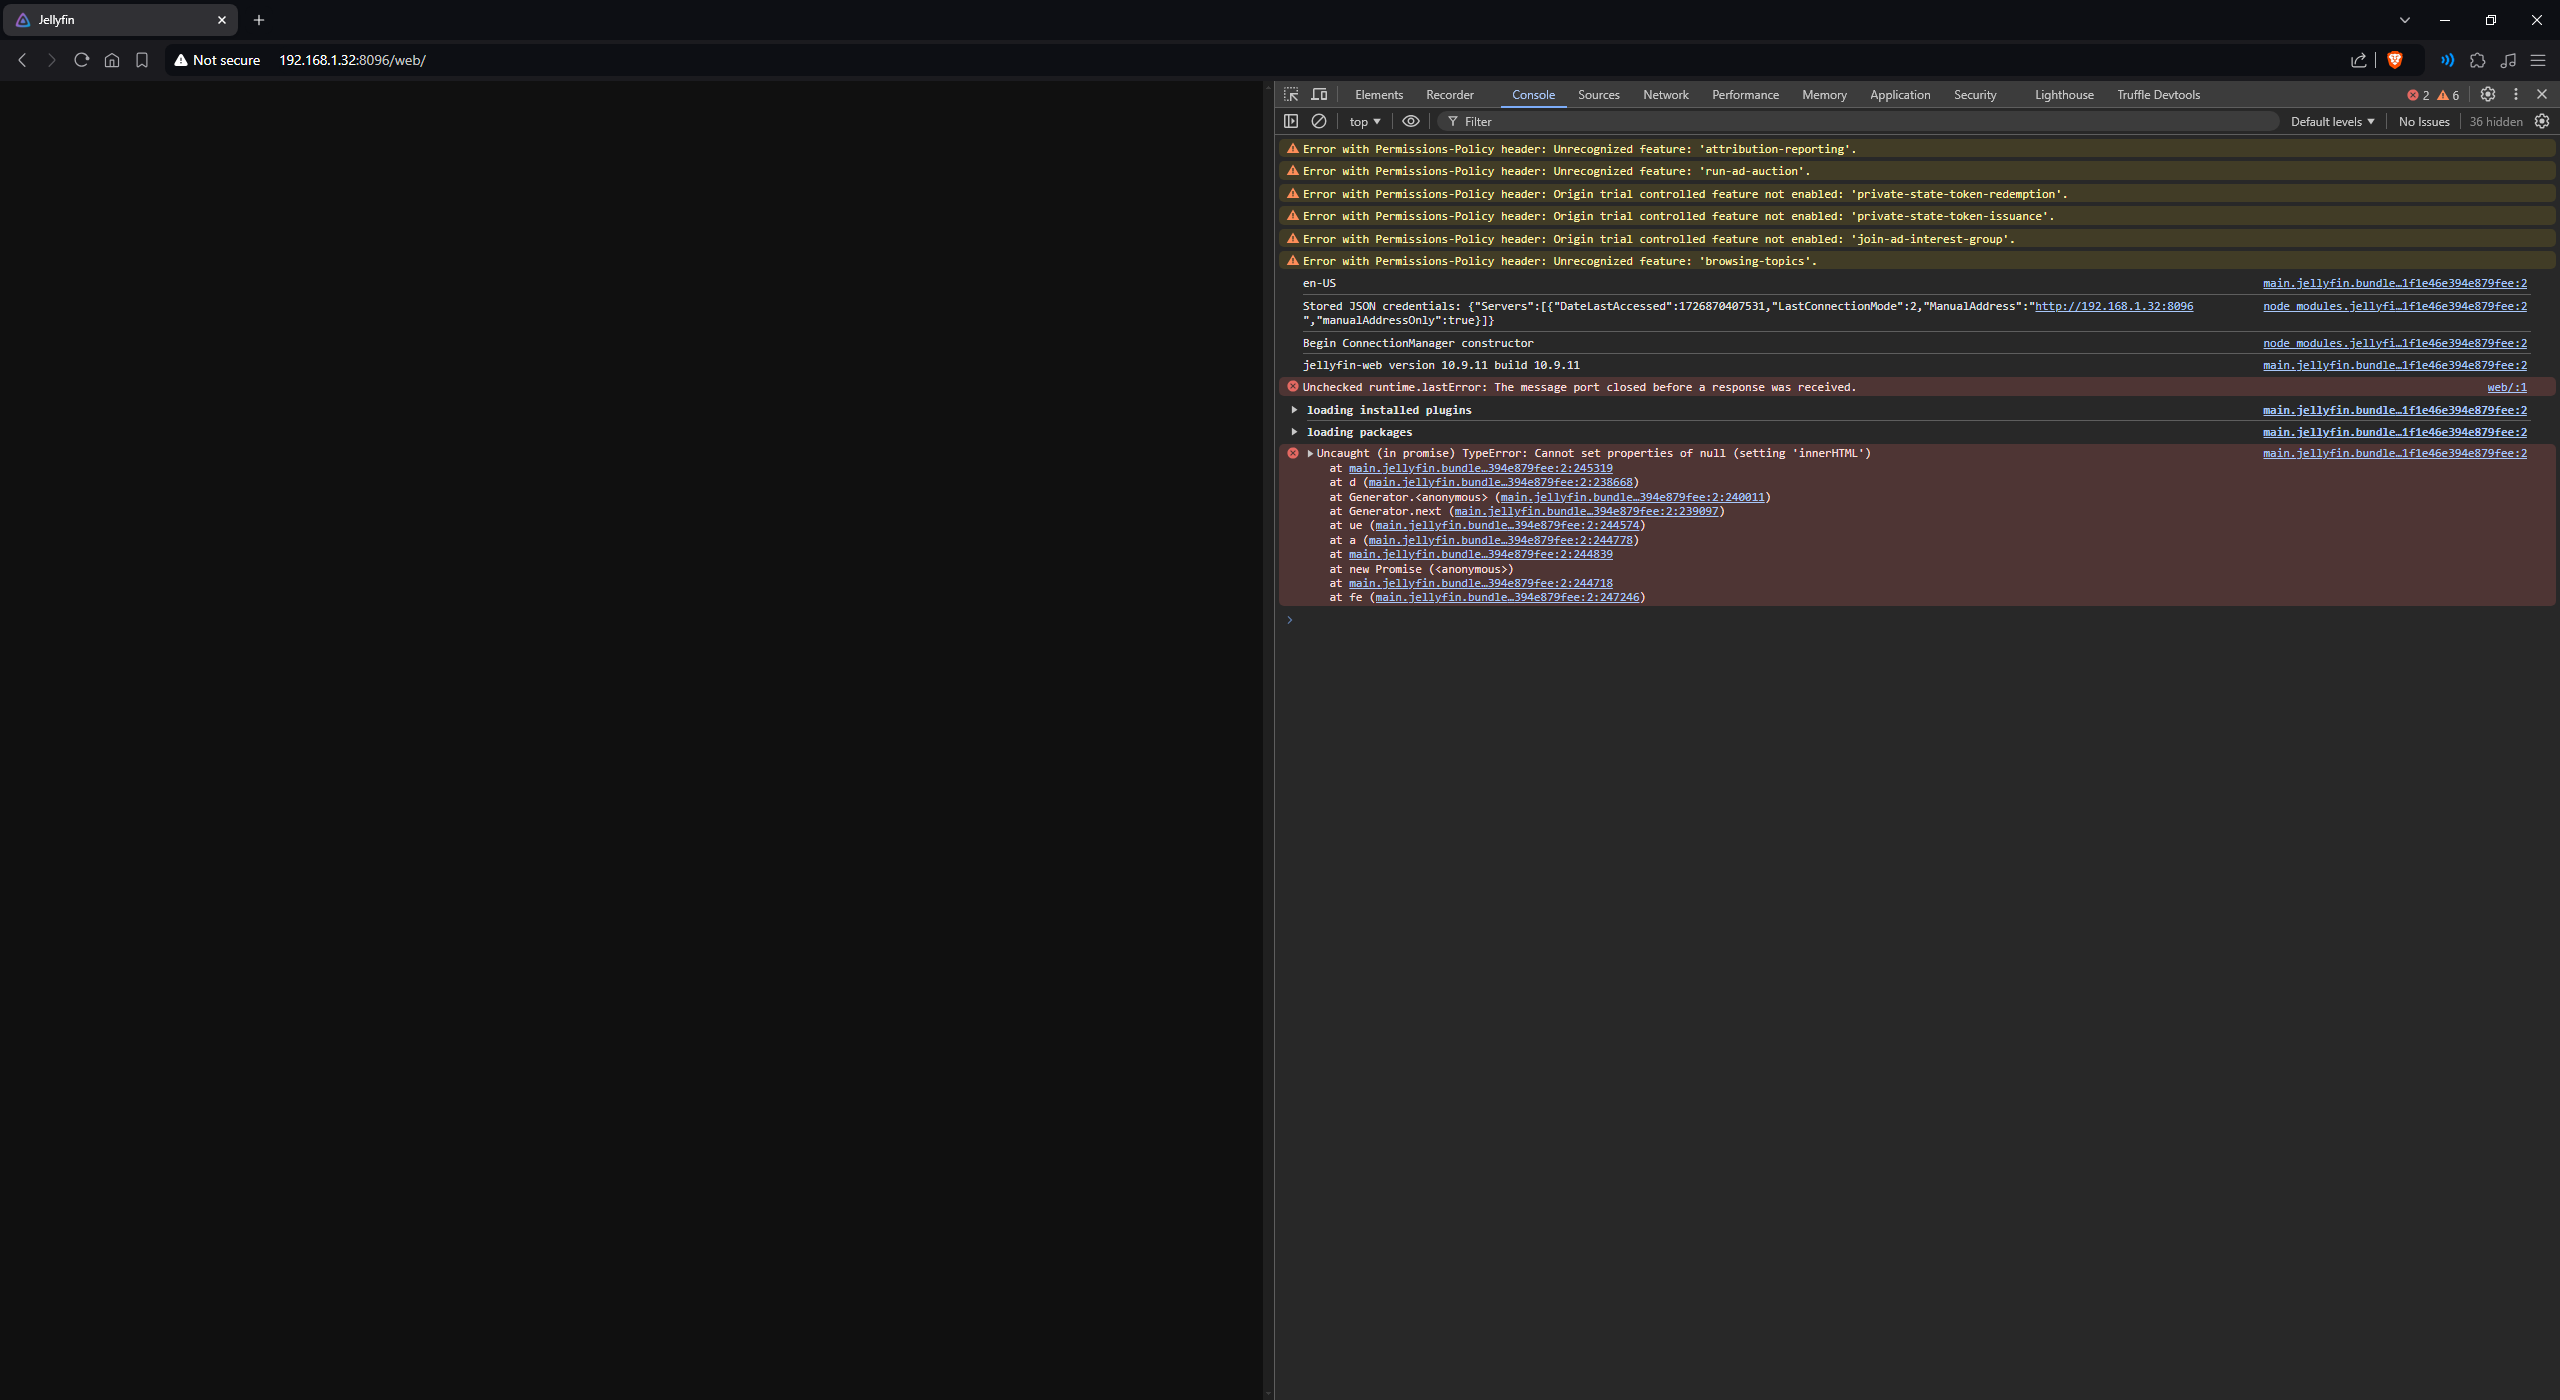Open the Default levels dropdown

2332,122
